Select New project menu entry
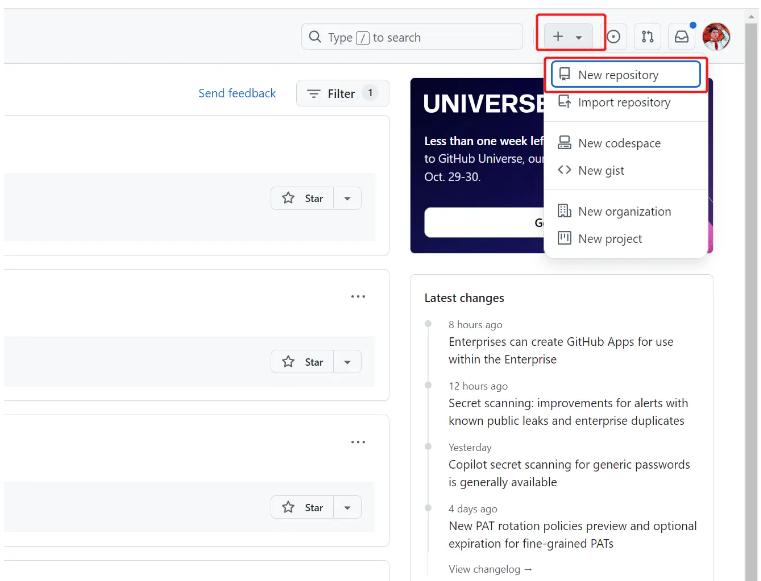Viewport: 761px width, 581px height. (610, 238)
